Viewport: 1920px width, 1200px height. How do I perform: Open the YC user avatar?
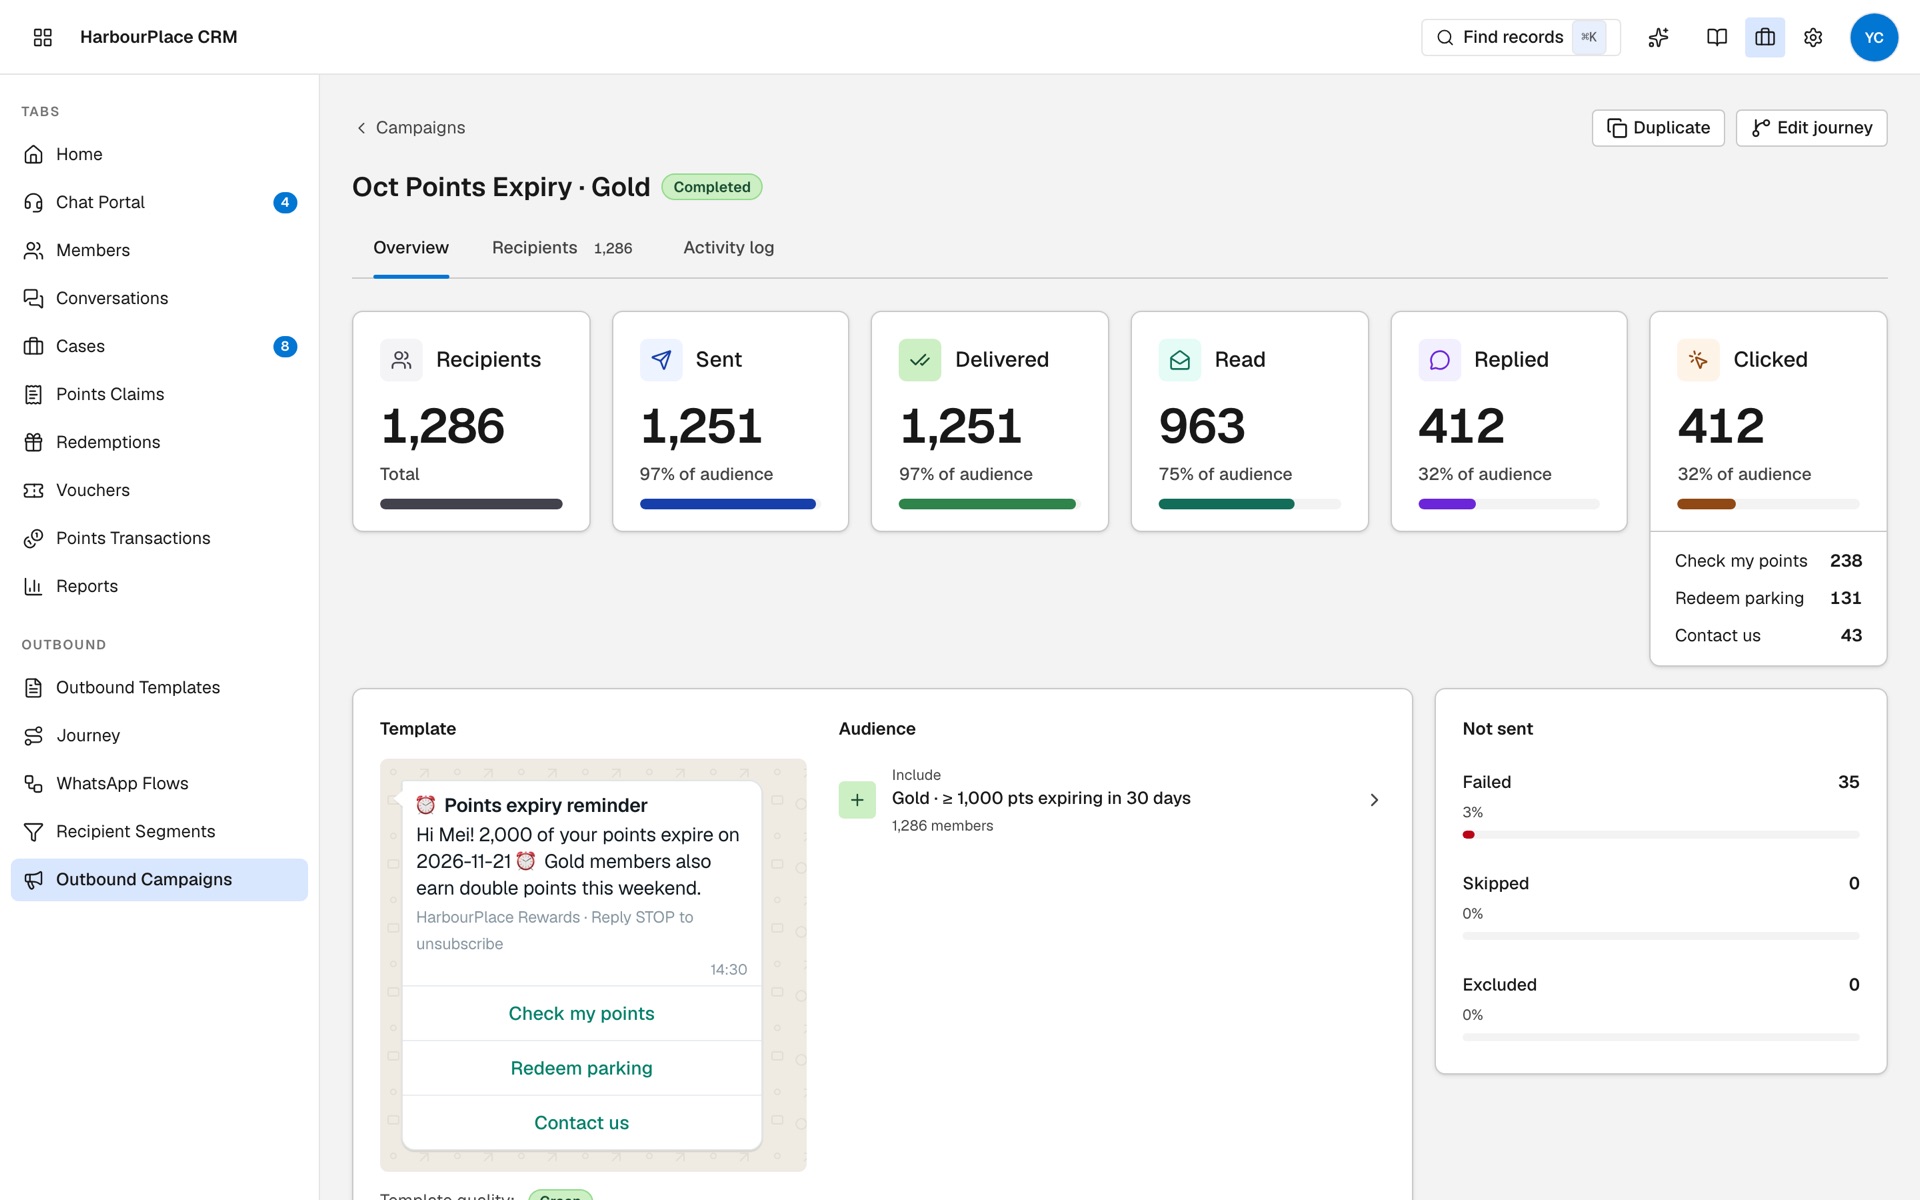click(1874, 37)
